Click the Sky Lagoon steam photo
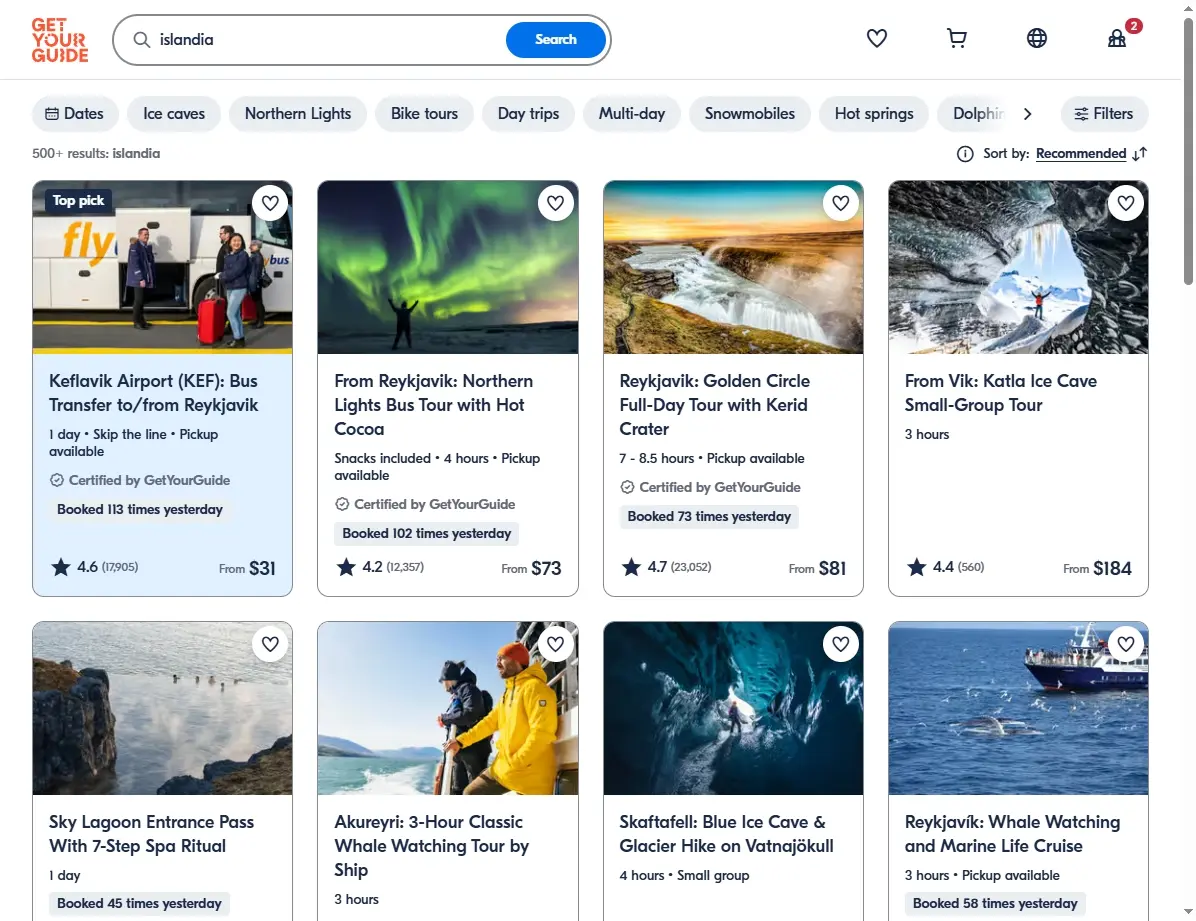The image size is (1196, 921). coord(162,708)
